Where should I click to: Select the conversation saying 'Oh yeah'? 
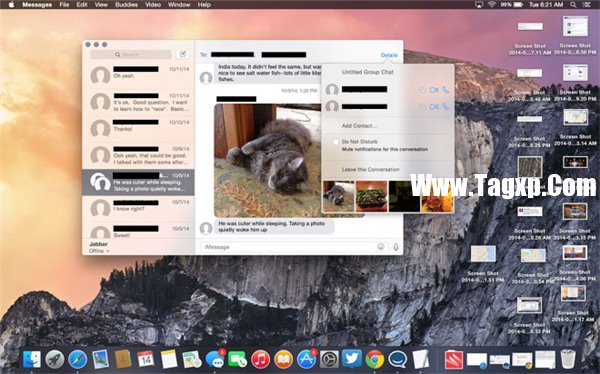(139, 75)
